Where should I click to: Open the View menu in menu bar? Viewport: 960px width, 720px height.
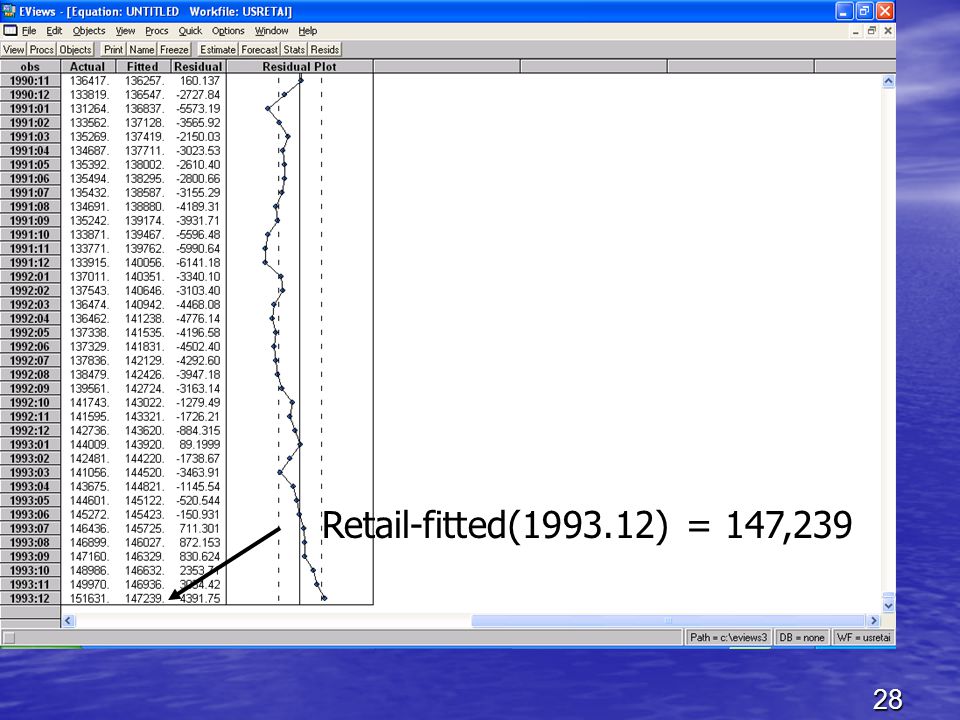coord(125,31)
